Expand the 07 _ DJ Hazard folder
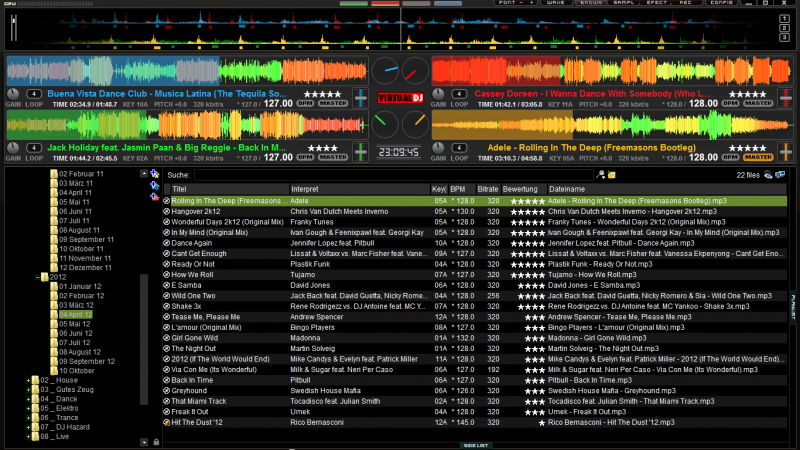 coord(28,428)
